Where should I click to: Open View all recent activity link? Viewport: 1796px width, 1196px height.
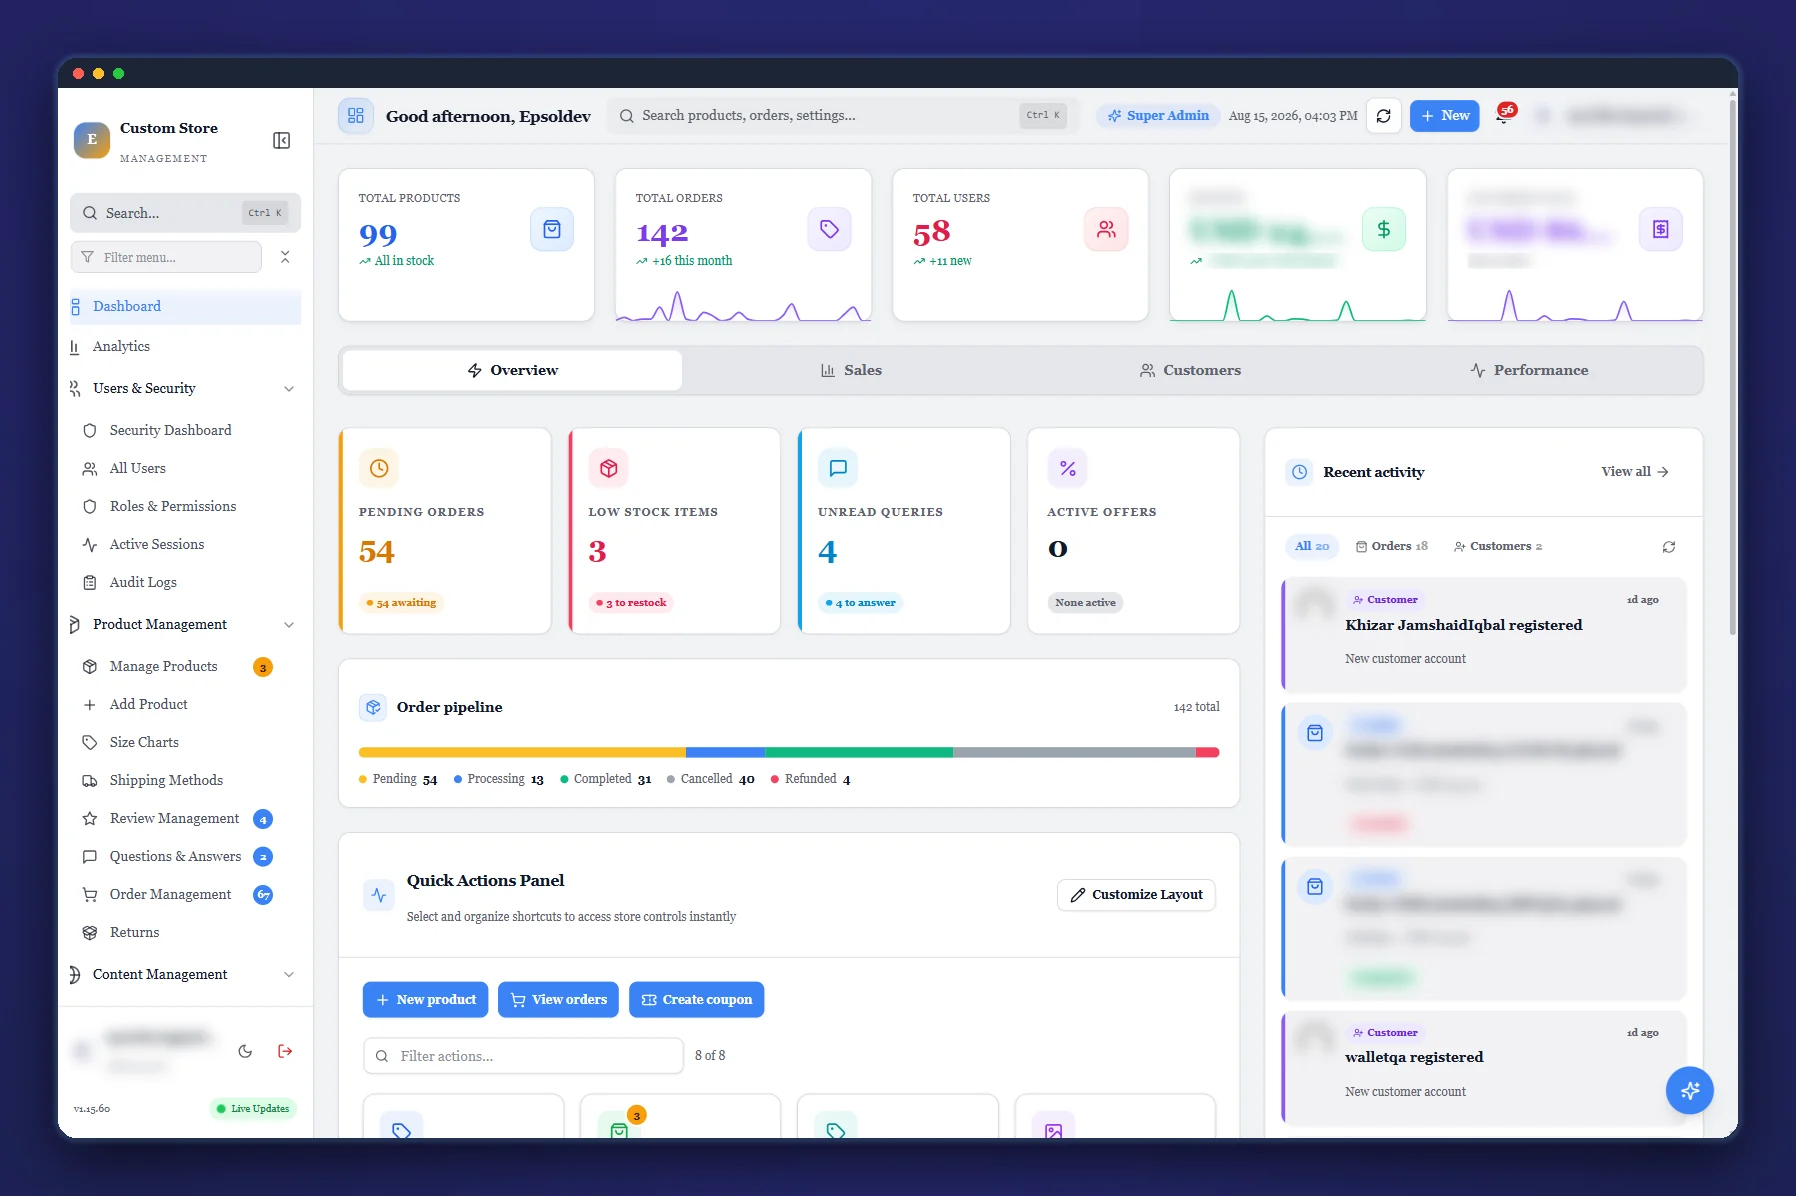tap(1634, 472)
